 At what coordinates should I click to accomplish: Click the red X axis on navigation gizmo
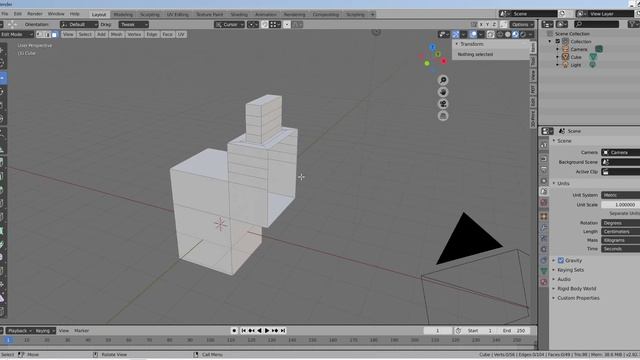tap(444, 61)
